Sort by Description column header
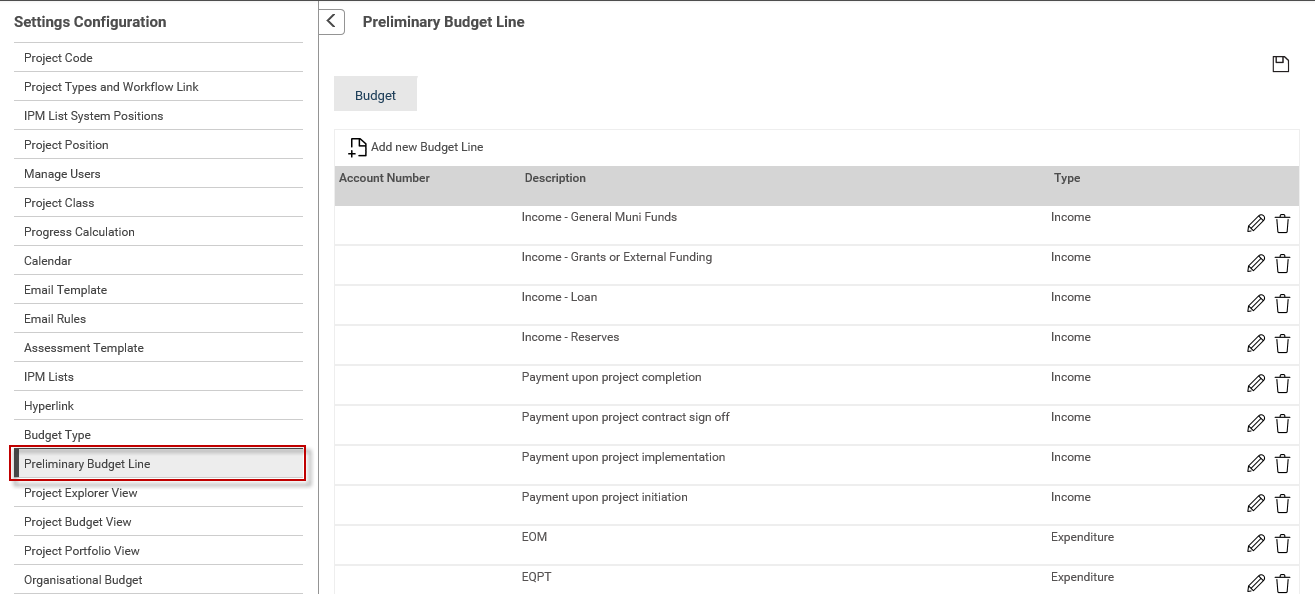 pos(555,178)
